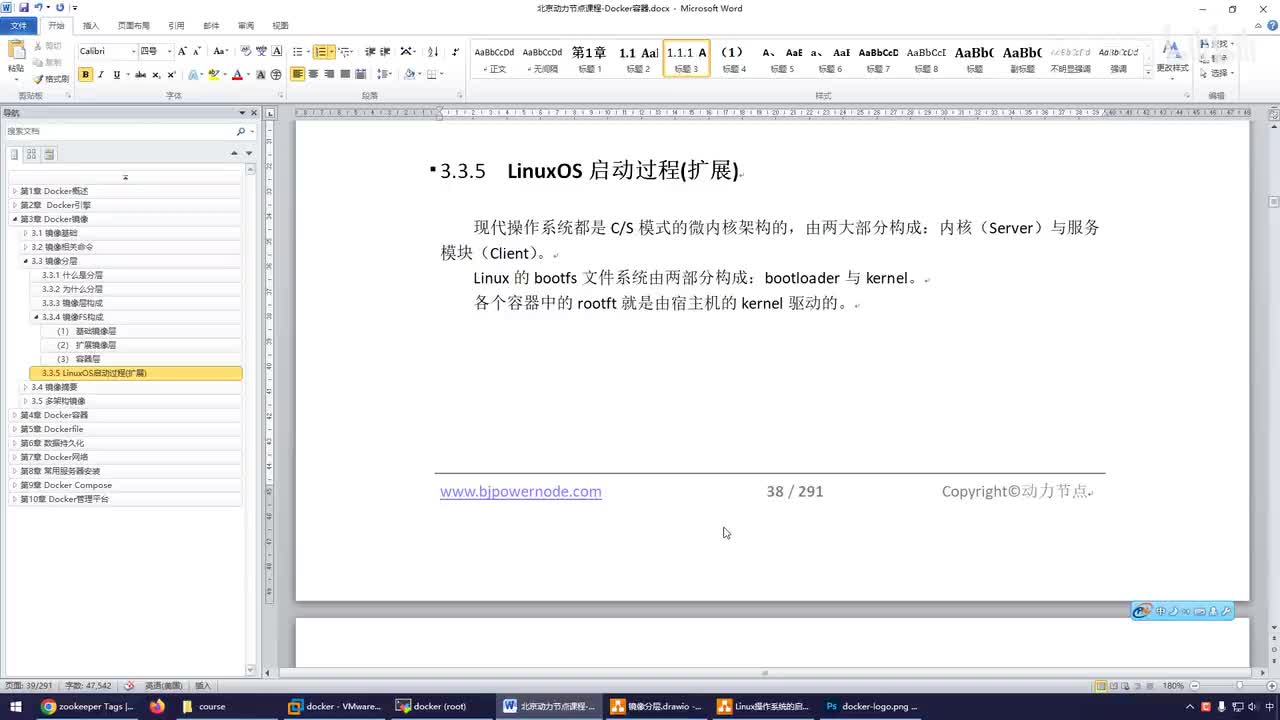
Task: Apply the 标题 4 style
Action: [x=734, y=59]
